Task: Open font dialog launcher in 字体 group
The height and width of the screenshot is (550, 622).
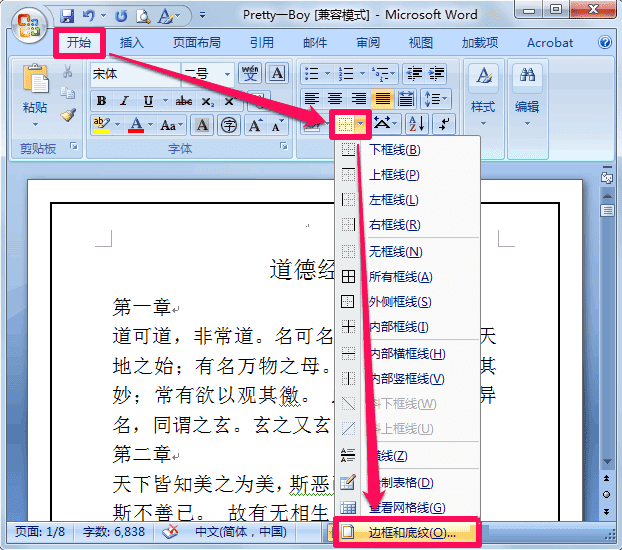Action: (x=284, y=146)
